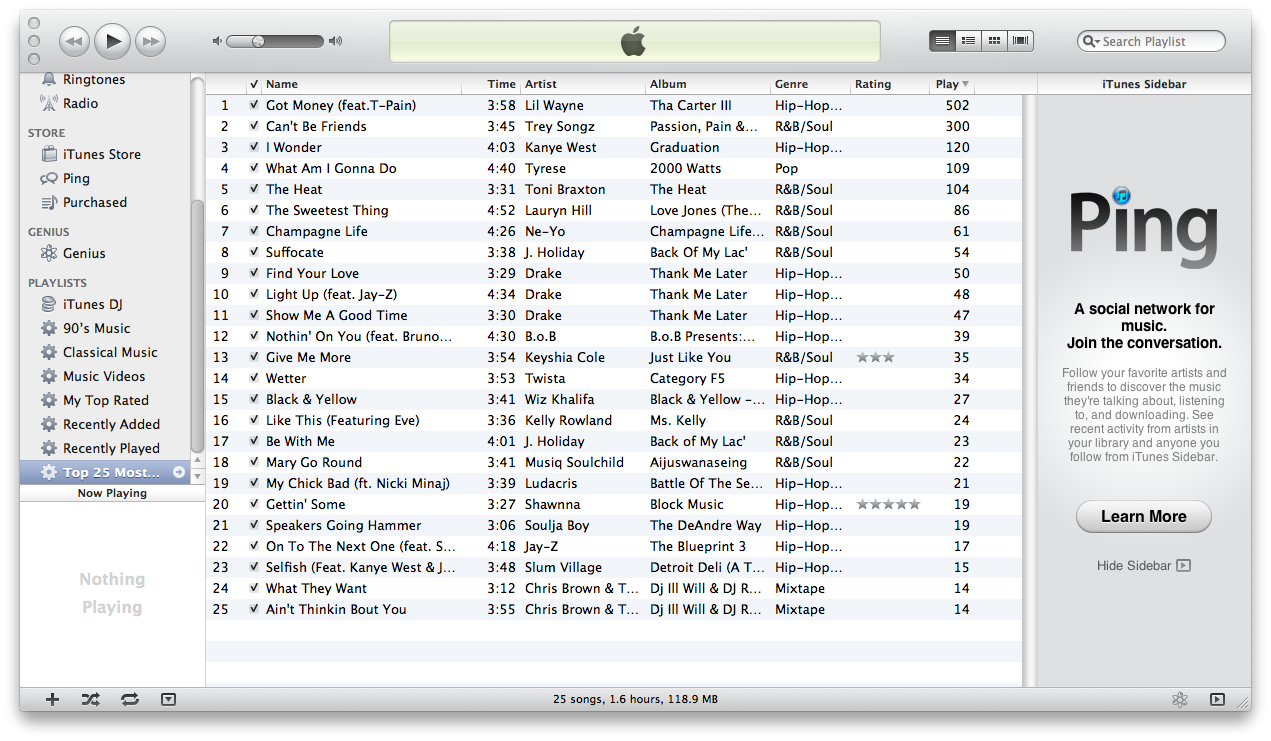Click the checkmark column header
The height and width of the screenshot is (741, 1271).
coord(254,84)
